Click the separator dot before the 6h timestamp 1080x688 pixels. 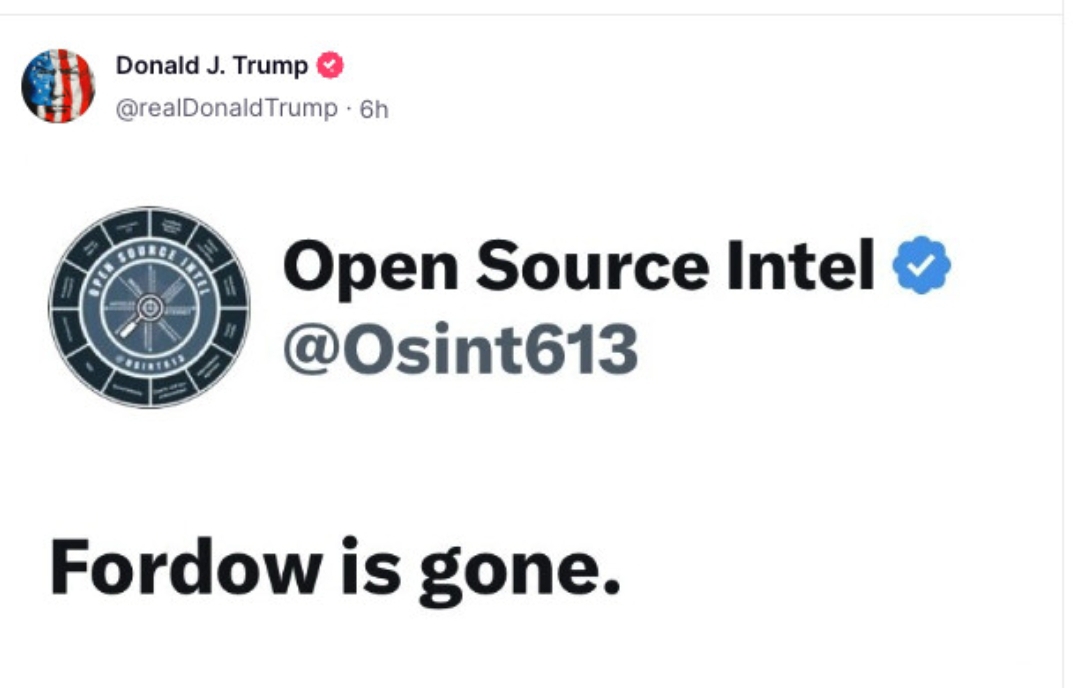pos(349,109)
